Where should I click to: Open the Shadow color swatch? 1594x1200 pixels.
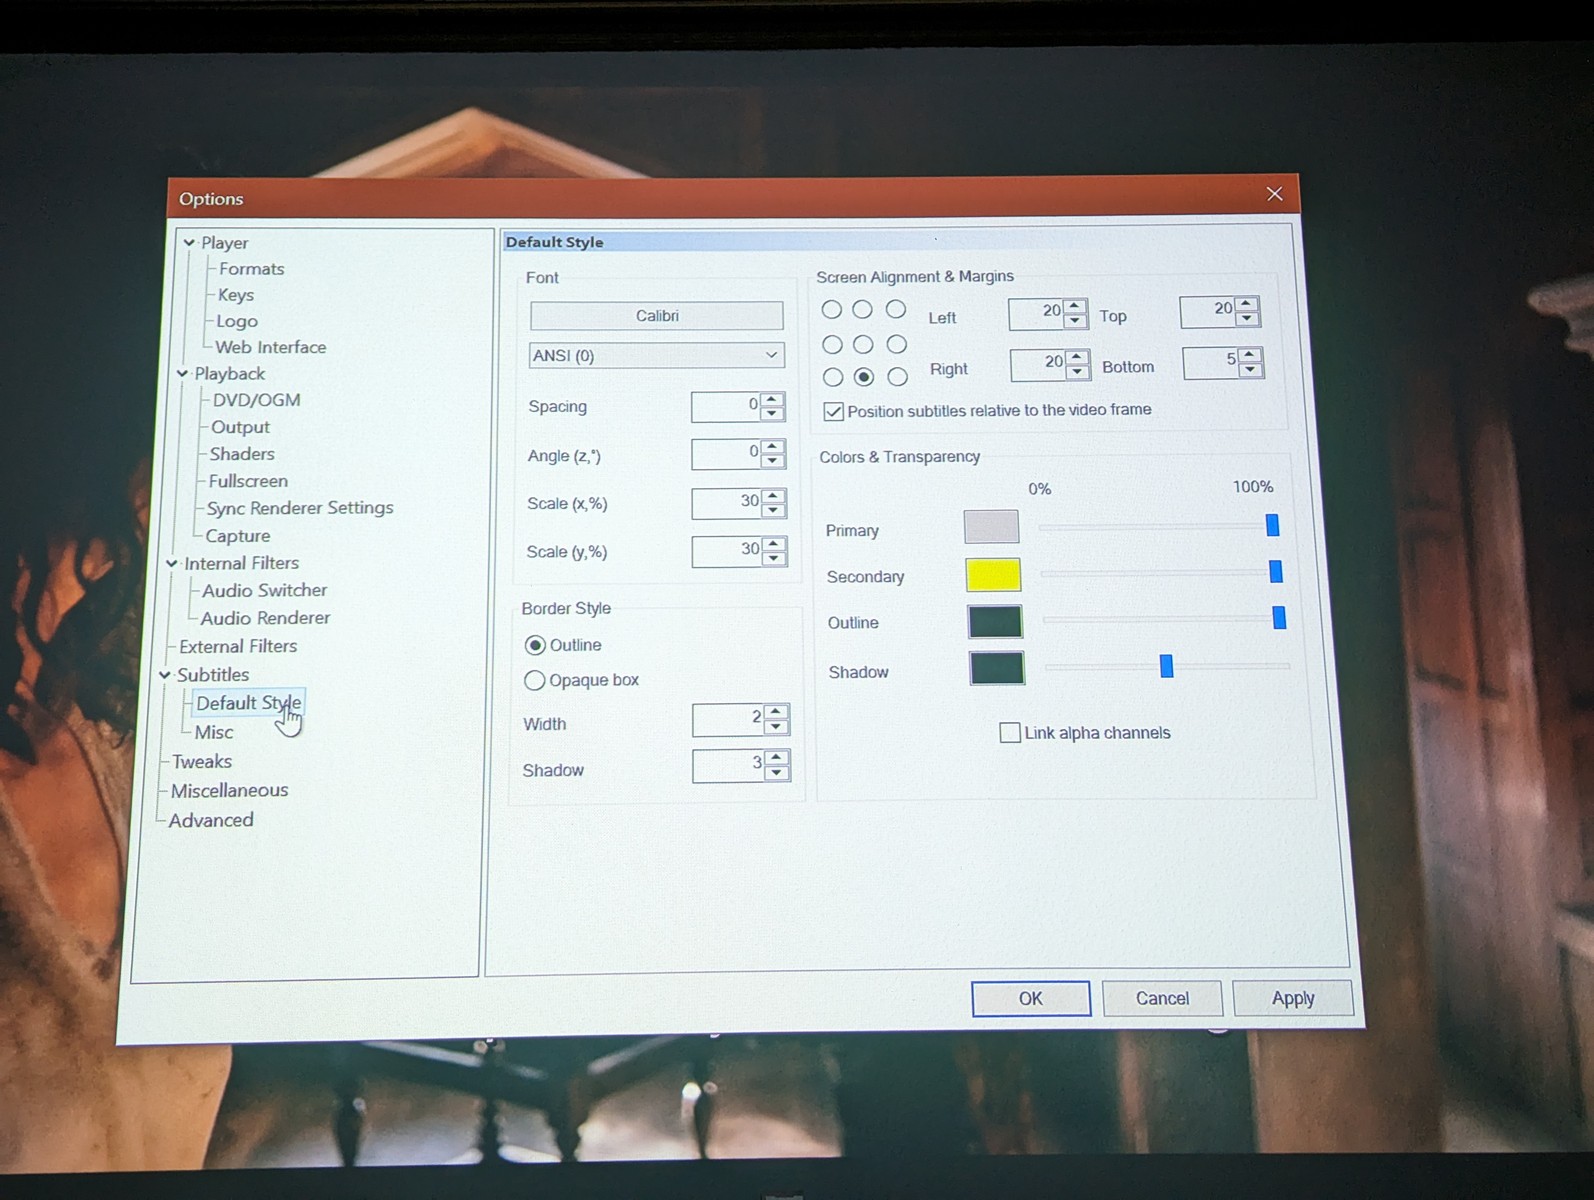(x=997, y=668)
